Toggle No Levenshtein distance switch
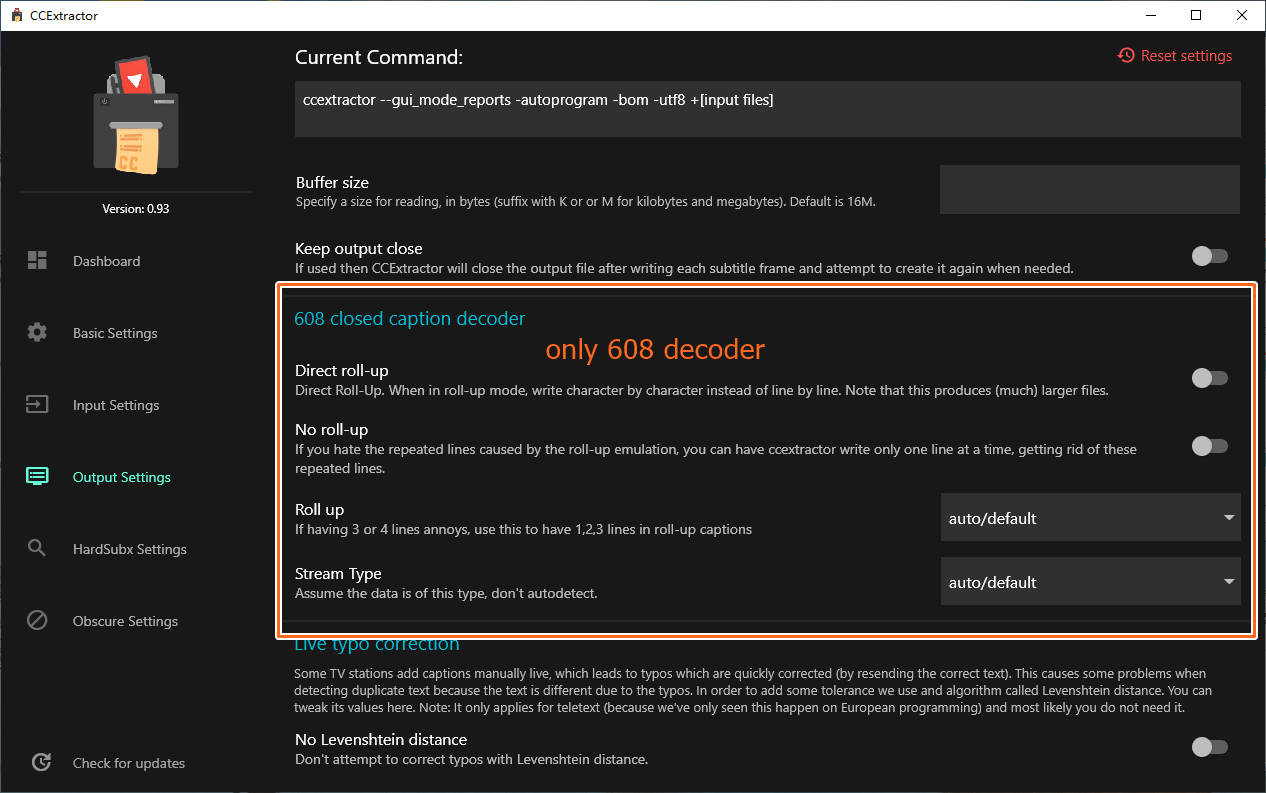Image resolution: width=1266 pixels, height=793 pixels. point(1210,747)
